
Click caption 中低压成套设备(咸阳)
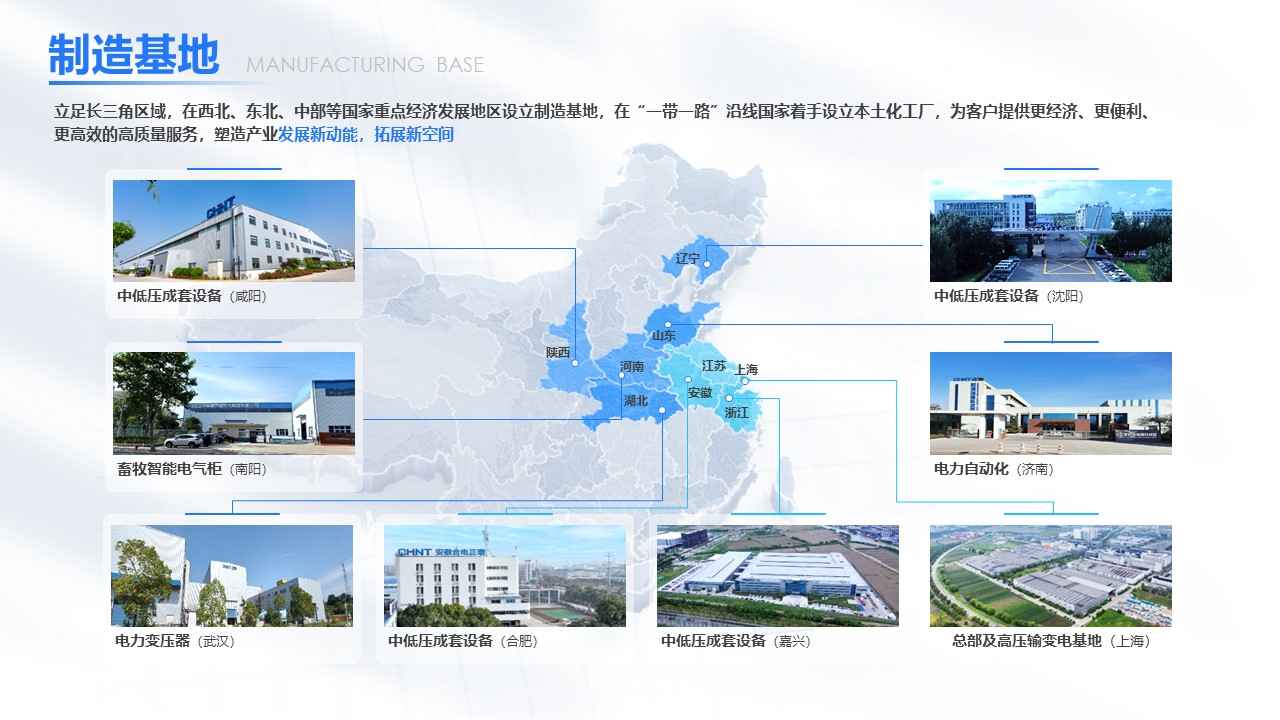click(192, 296)
